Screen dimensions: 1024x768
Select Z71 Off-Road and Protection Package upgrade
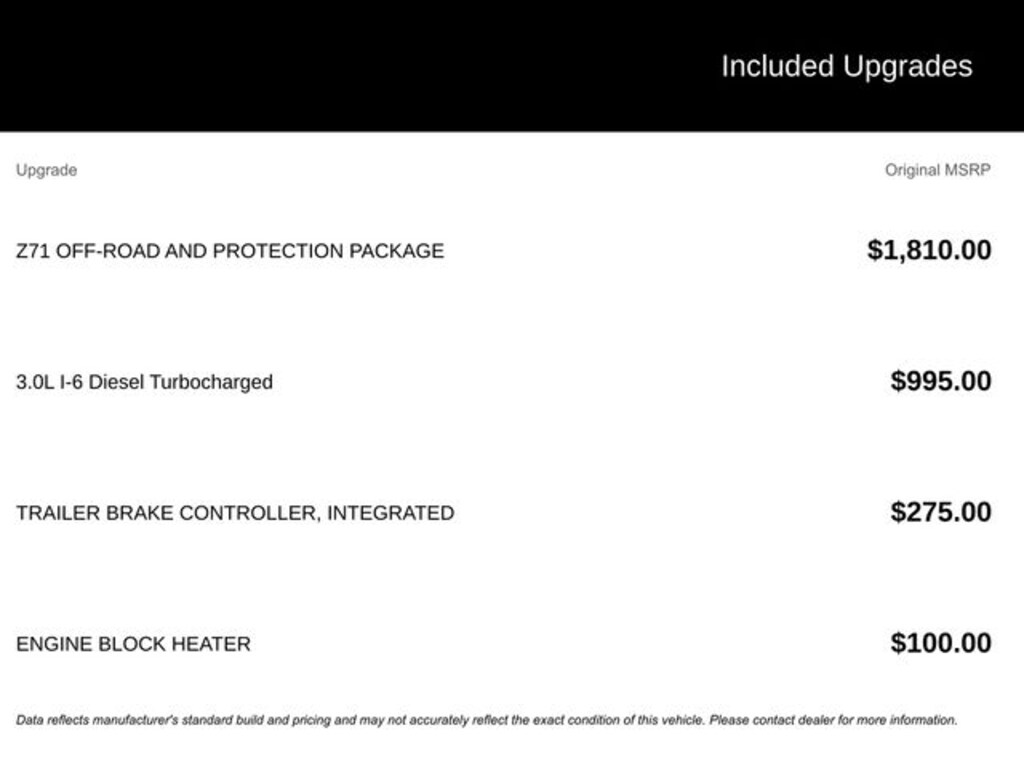(230, 251)
